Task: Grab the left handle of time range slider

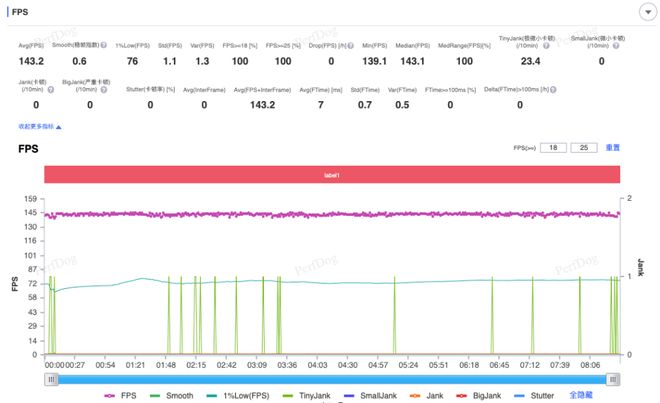Action: [x=49, y=379]
